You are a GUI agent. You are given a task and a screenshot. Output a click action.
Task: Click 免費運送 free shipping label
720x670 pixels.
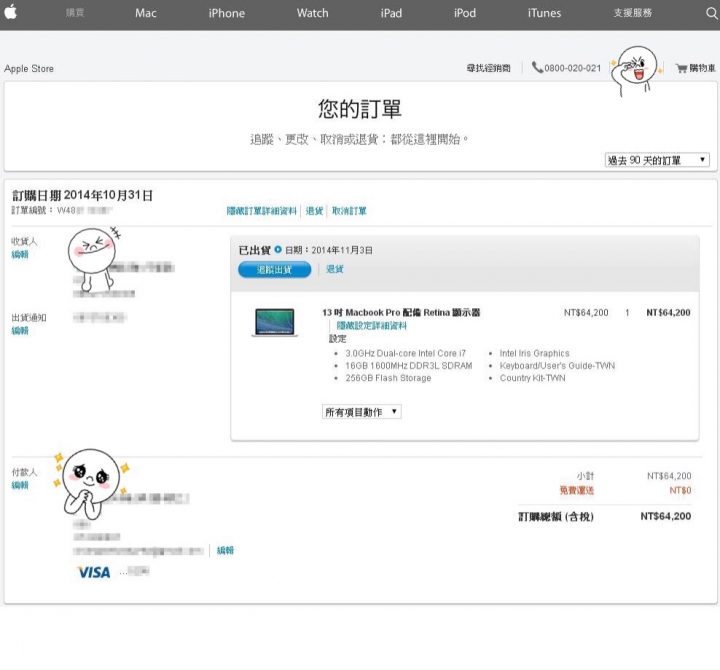[576, 490]
